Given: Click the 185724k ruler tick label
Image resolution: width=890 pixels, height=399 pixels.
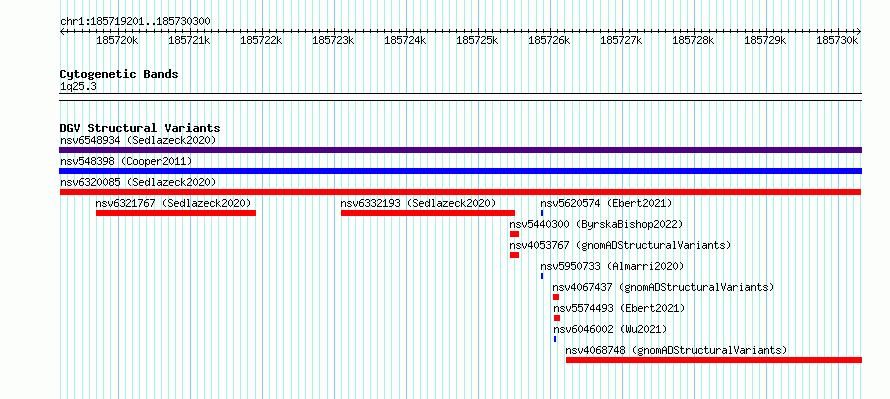Looking at the screenshot, I should click(x=405, y=41).
